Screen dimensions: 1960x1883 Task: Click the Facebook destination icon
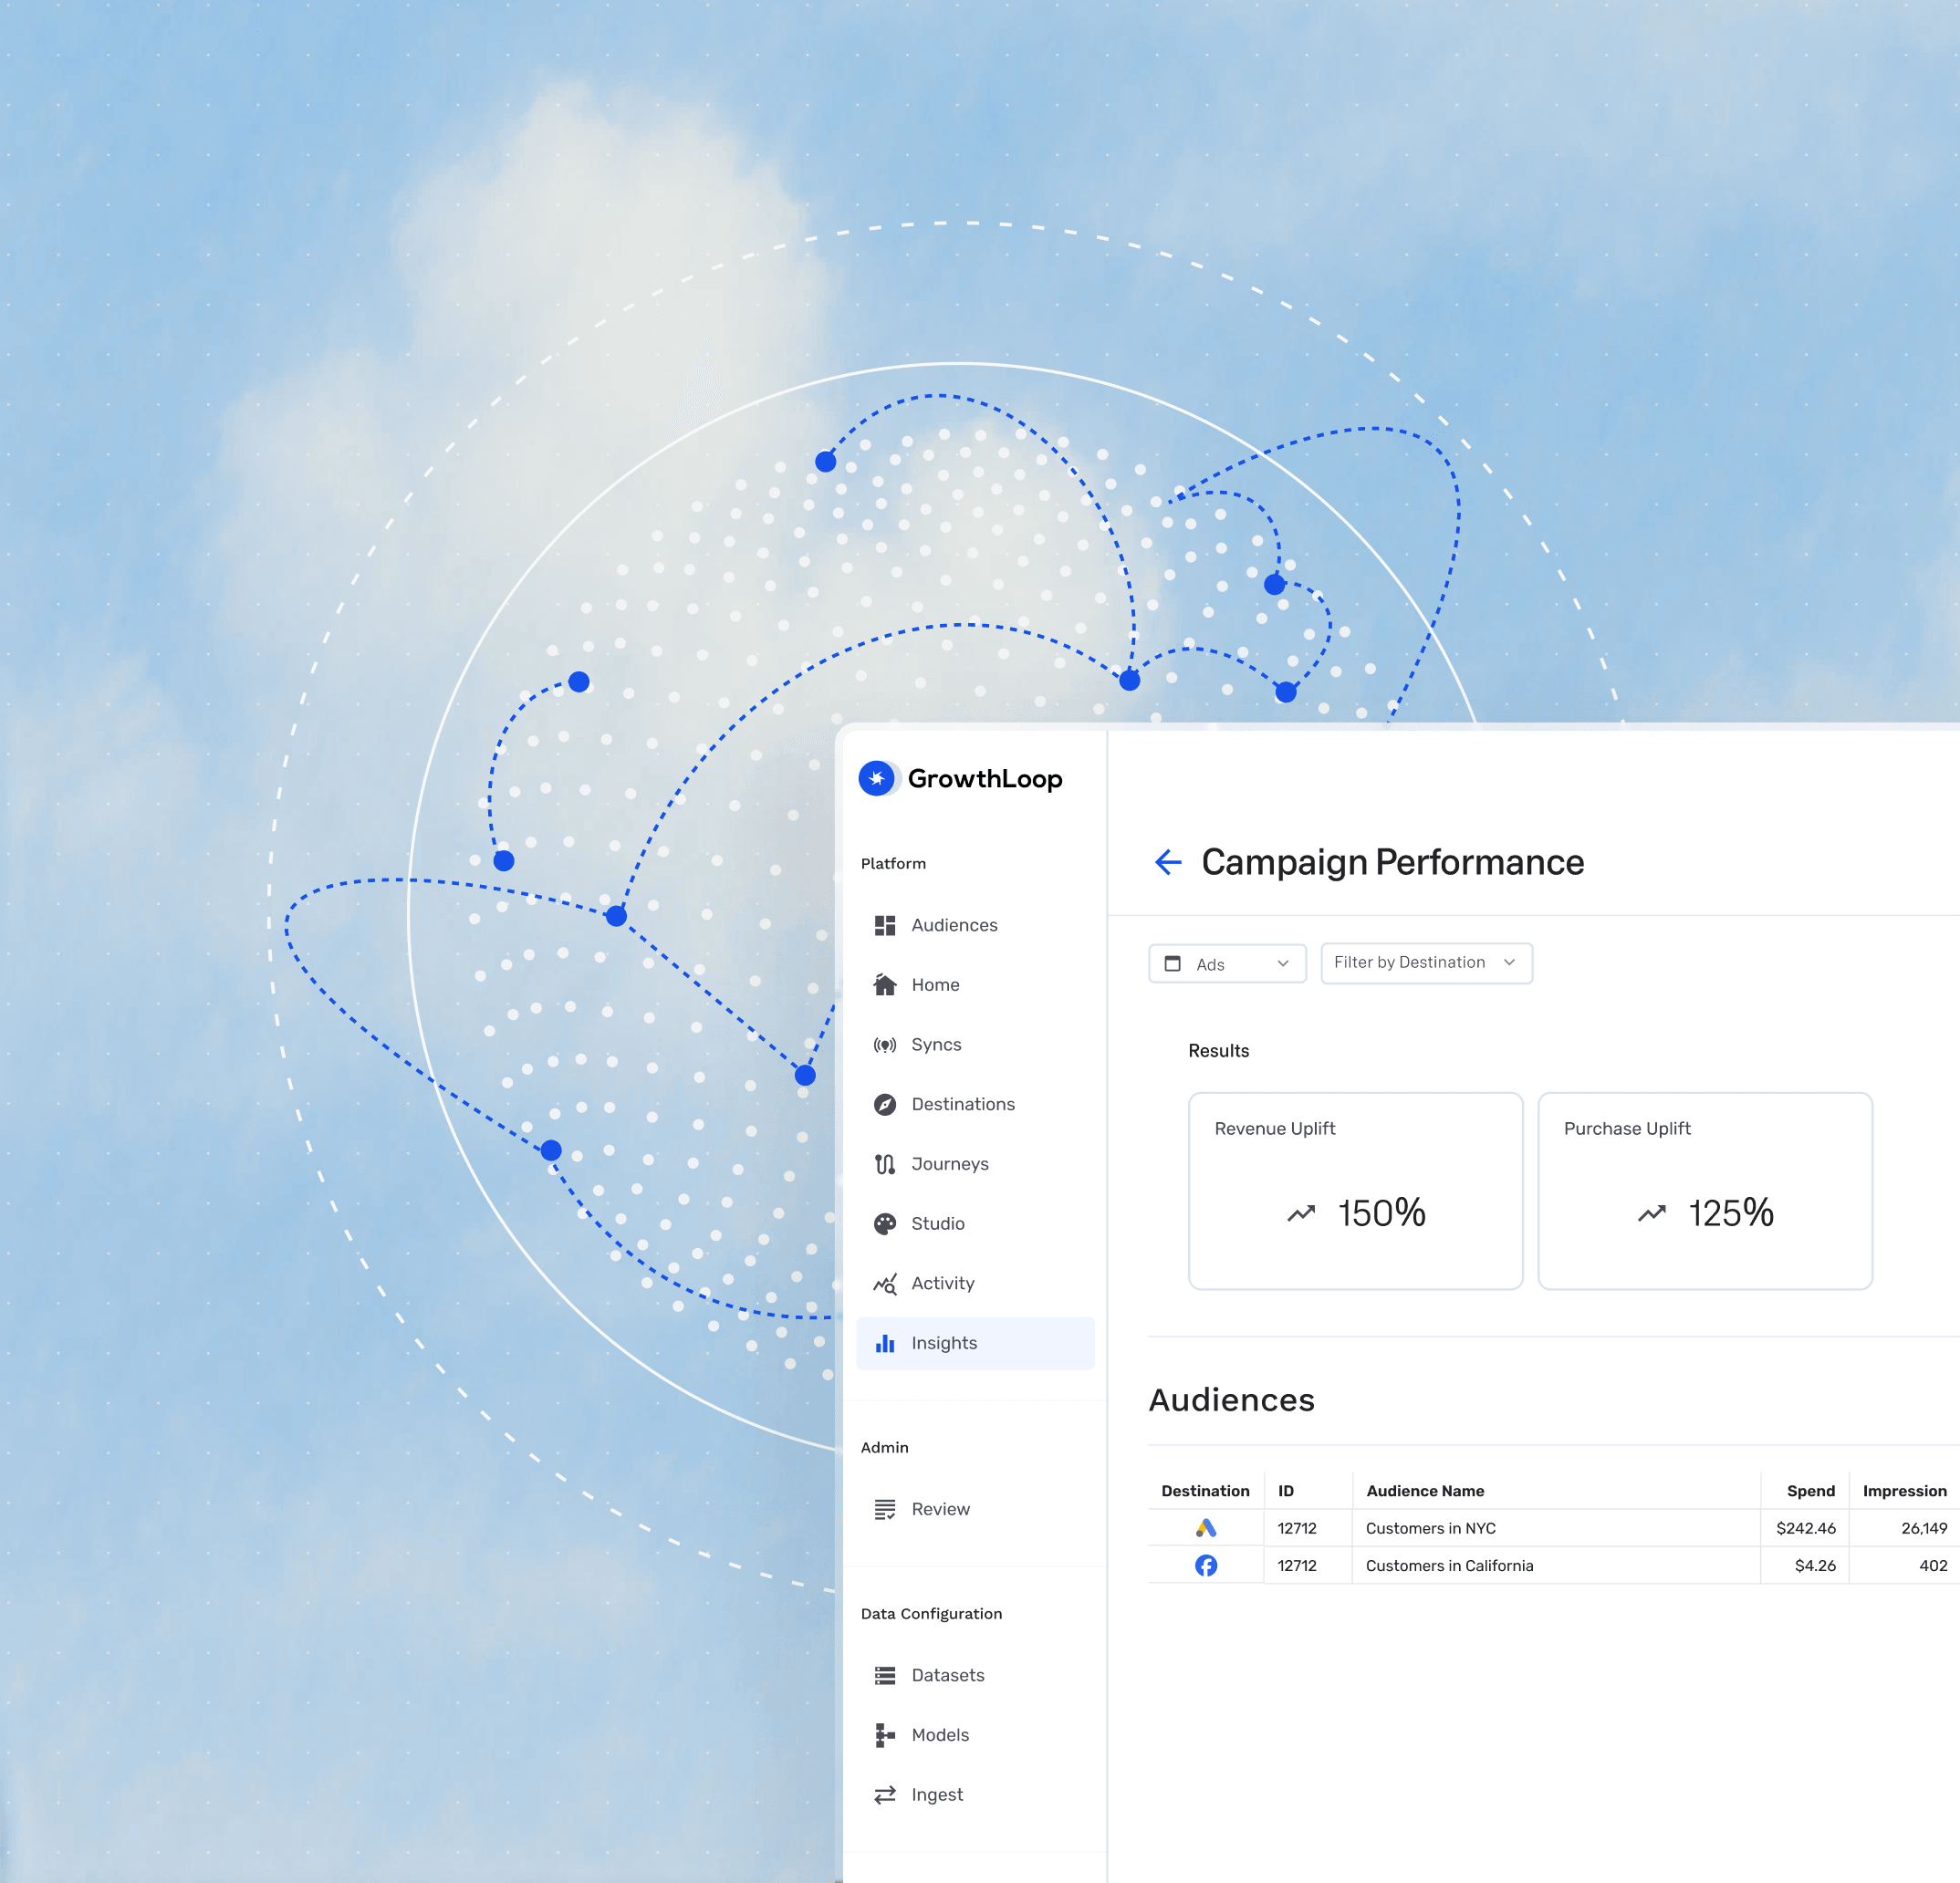coord(1206,1565)
